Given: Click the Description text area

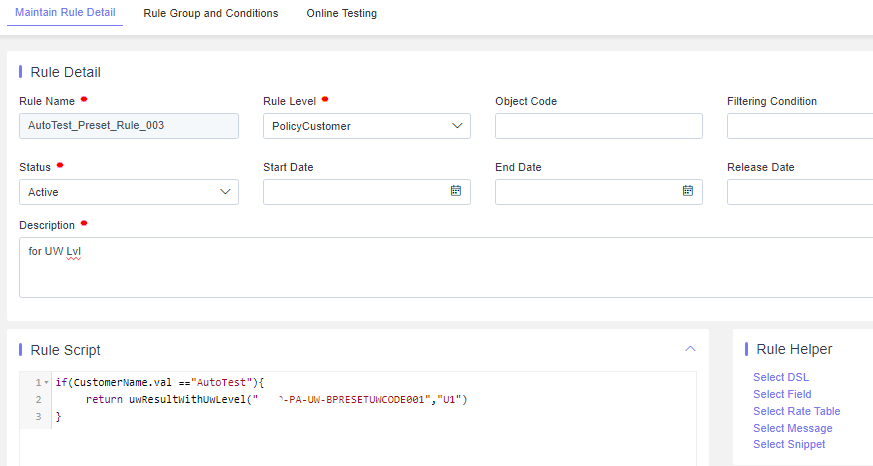Looking at the screenshot, I should (446, 267).
